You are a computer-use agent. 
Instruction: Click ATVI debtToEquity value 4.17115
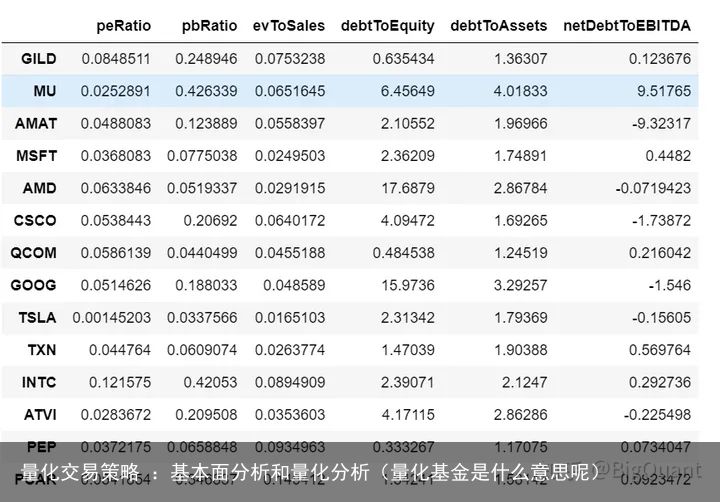tap(408, 415)
